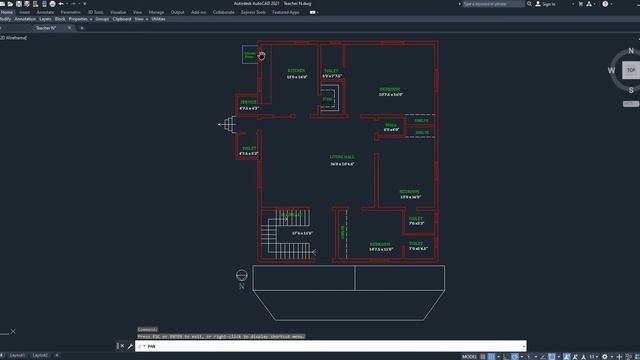The height and width of the screenshot is (360, 640).
Task: Open the Collaborate ribbon tab
Action: 223,12
